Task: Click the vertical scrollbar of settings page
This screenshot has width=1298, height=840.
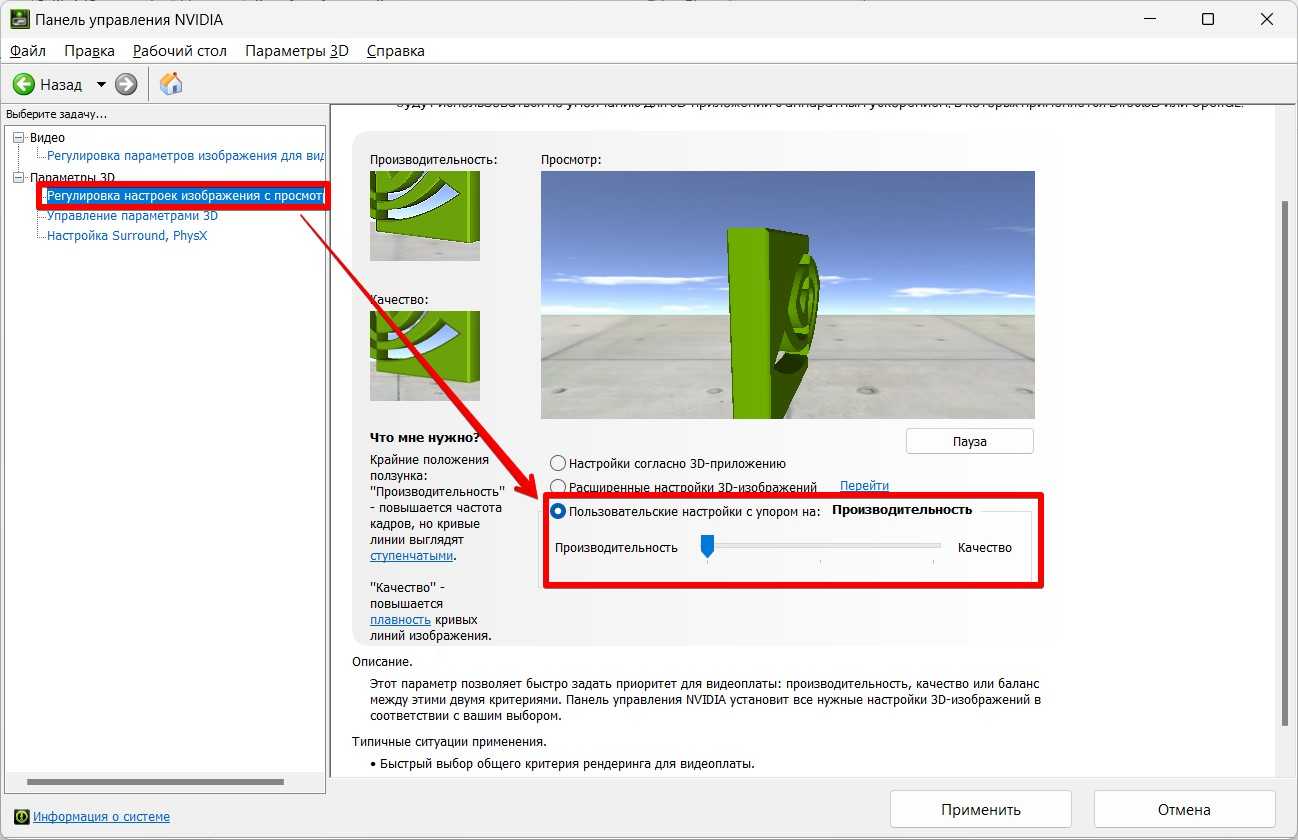Action: point(1286,462)
